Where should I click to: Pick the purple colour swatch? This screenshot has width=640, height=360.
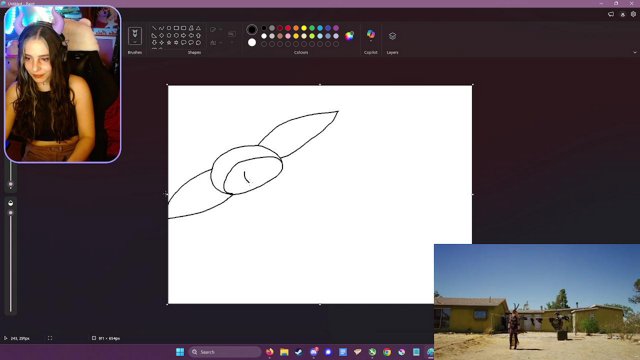pyautogui.click(x=336, y=28)
